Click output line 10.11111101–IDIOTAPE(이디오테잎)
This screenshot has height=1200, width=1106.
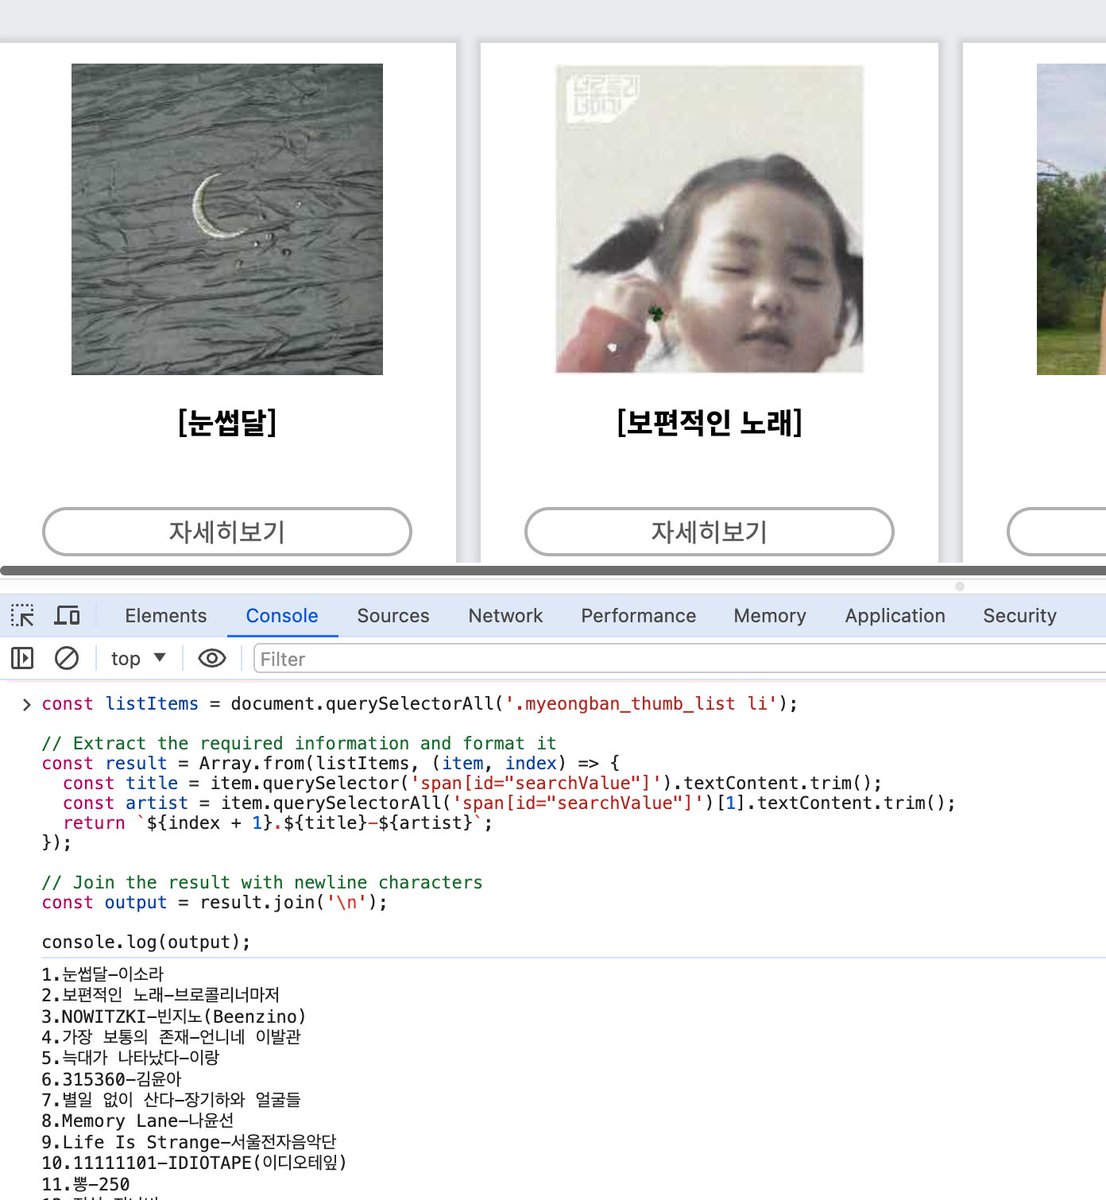point(194,1163)
